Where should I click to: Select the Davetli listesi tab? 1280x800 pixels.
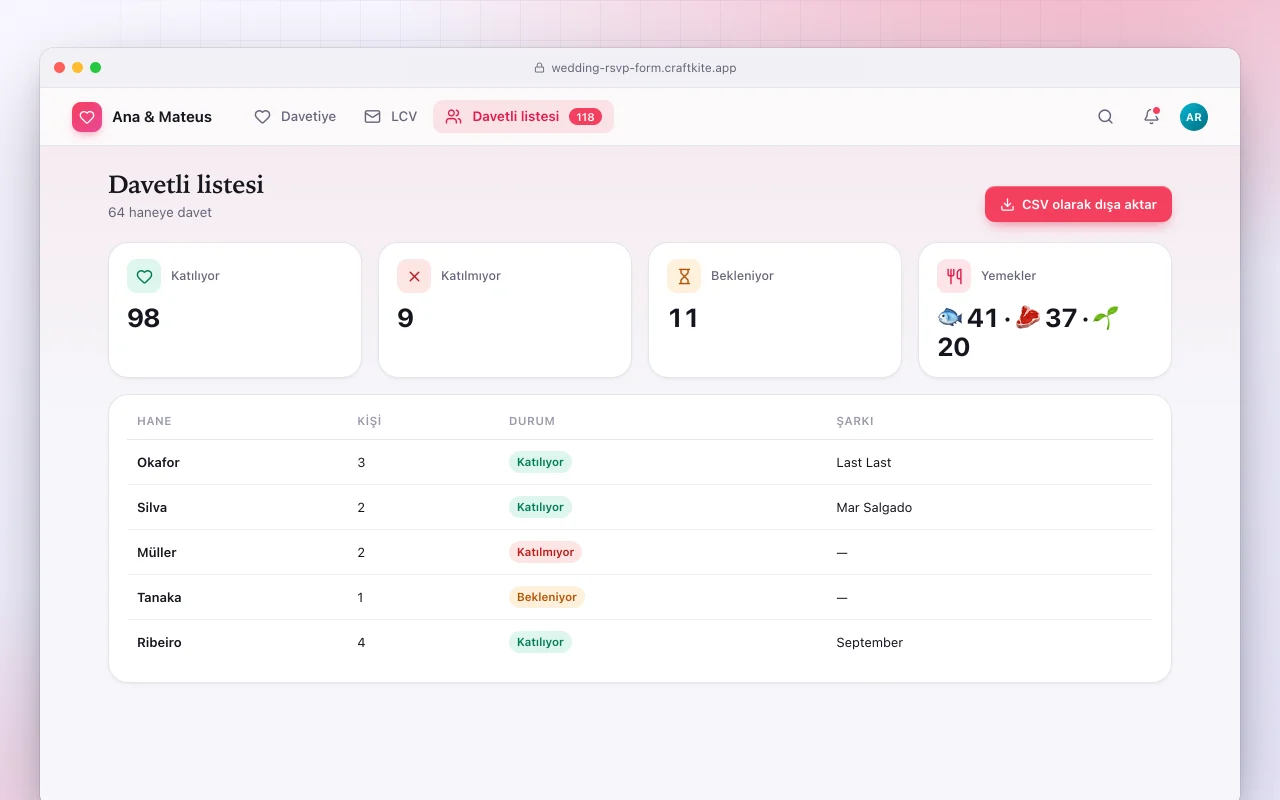point(523,117)
